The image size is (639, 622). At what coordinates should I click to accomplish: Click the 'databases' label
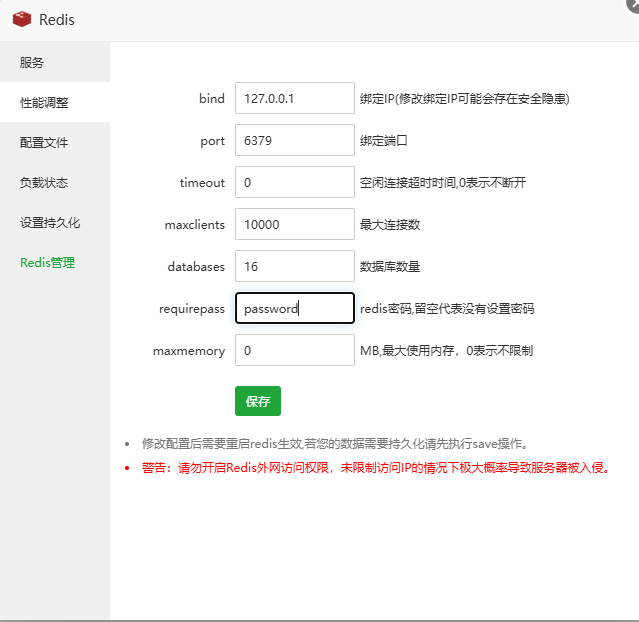point(196,267)
